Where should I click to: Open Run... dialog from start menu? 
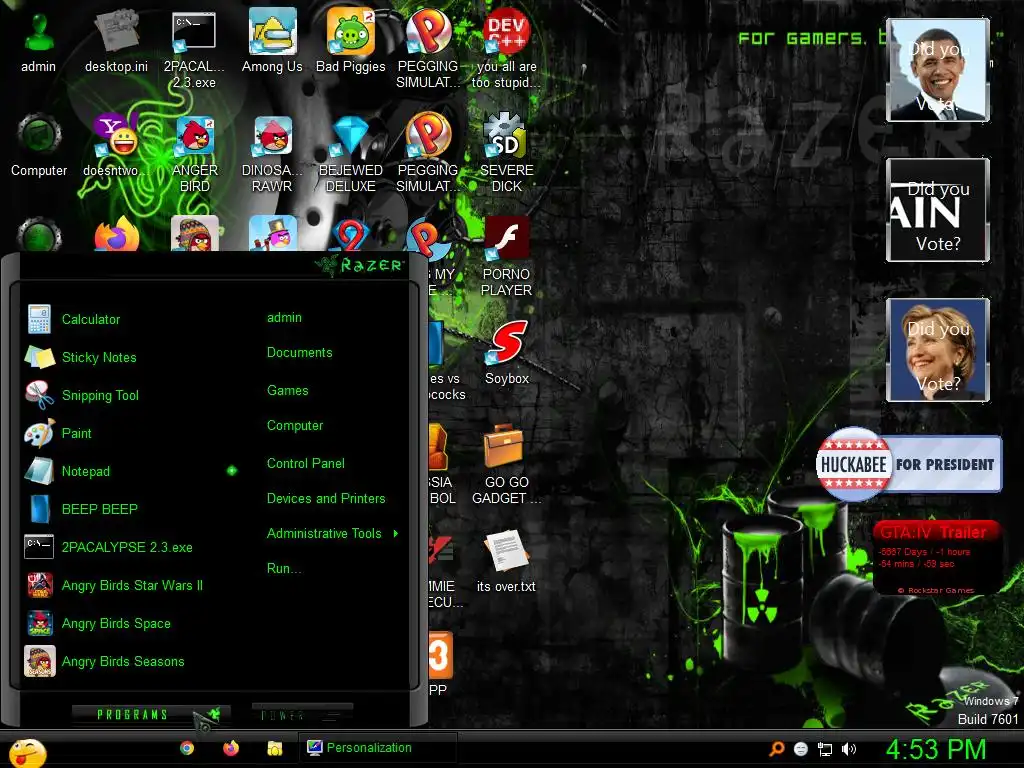pyautogui.click(x=283, y=568)
